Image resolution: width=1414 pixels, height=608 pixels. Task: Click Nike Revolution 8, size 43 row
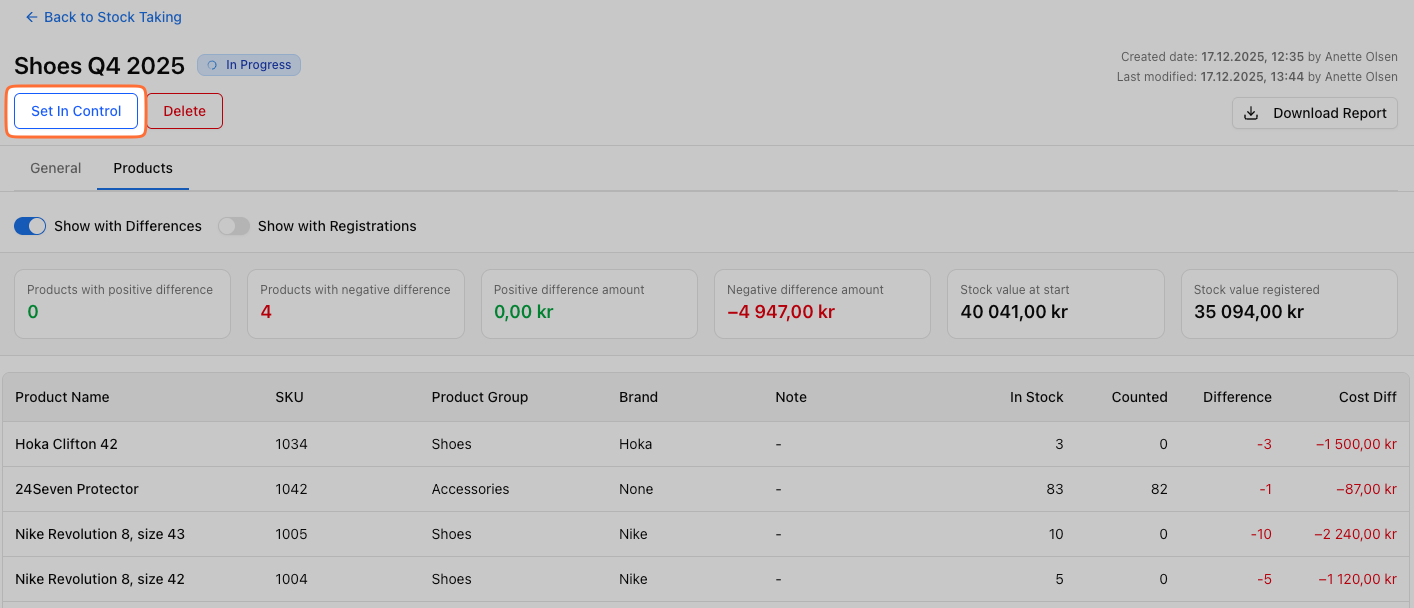pos(100,534)
